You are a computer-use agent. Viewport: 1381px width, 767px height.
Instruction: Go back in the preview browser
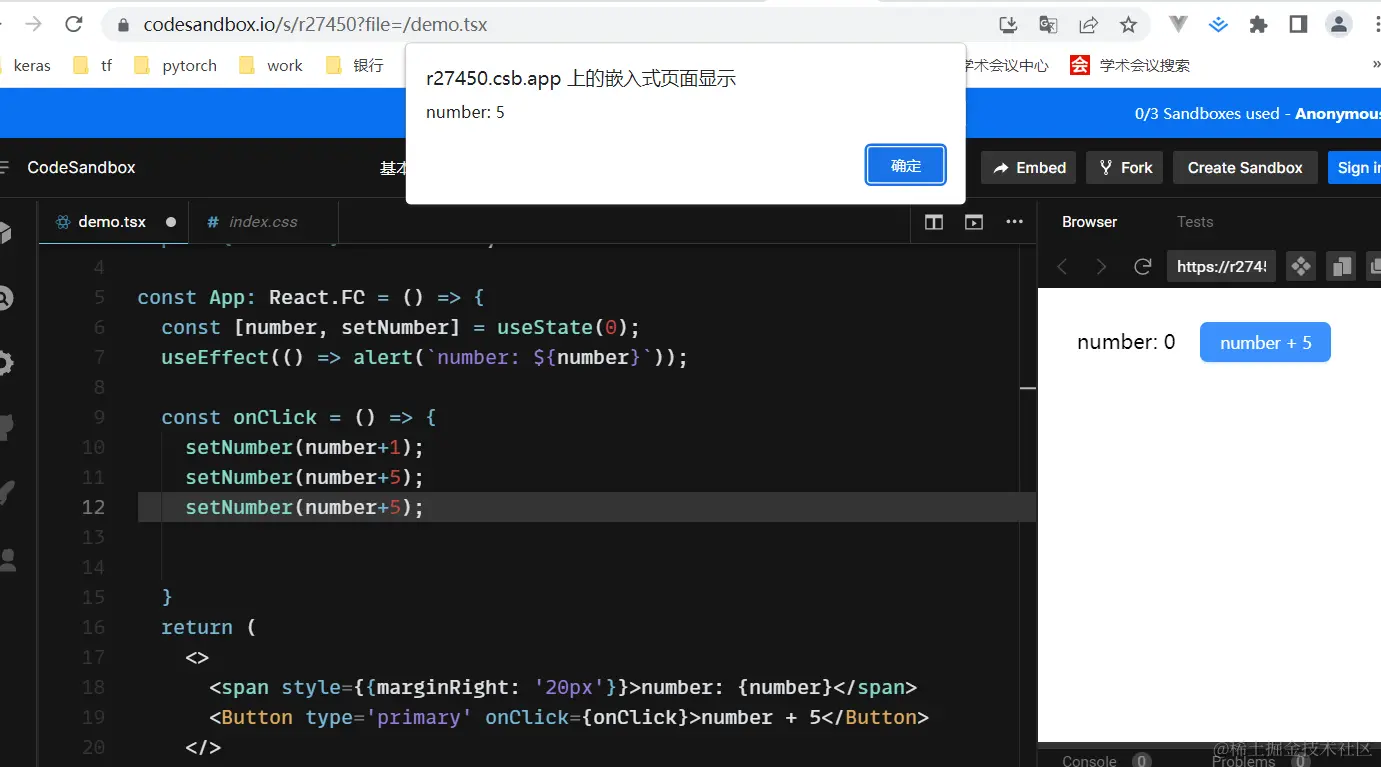1063,266
